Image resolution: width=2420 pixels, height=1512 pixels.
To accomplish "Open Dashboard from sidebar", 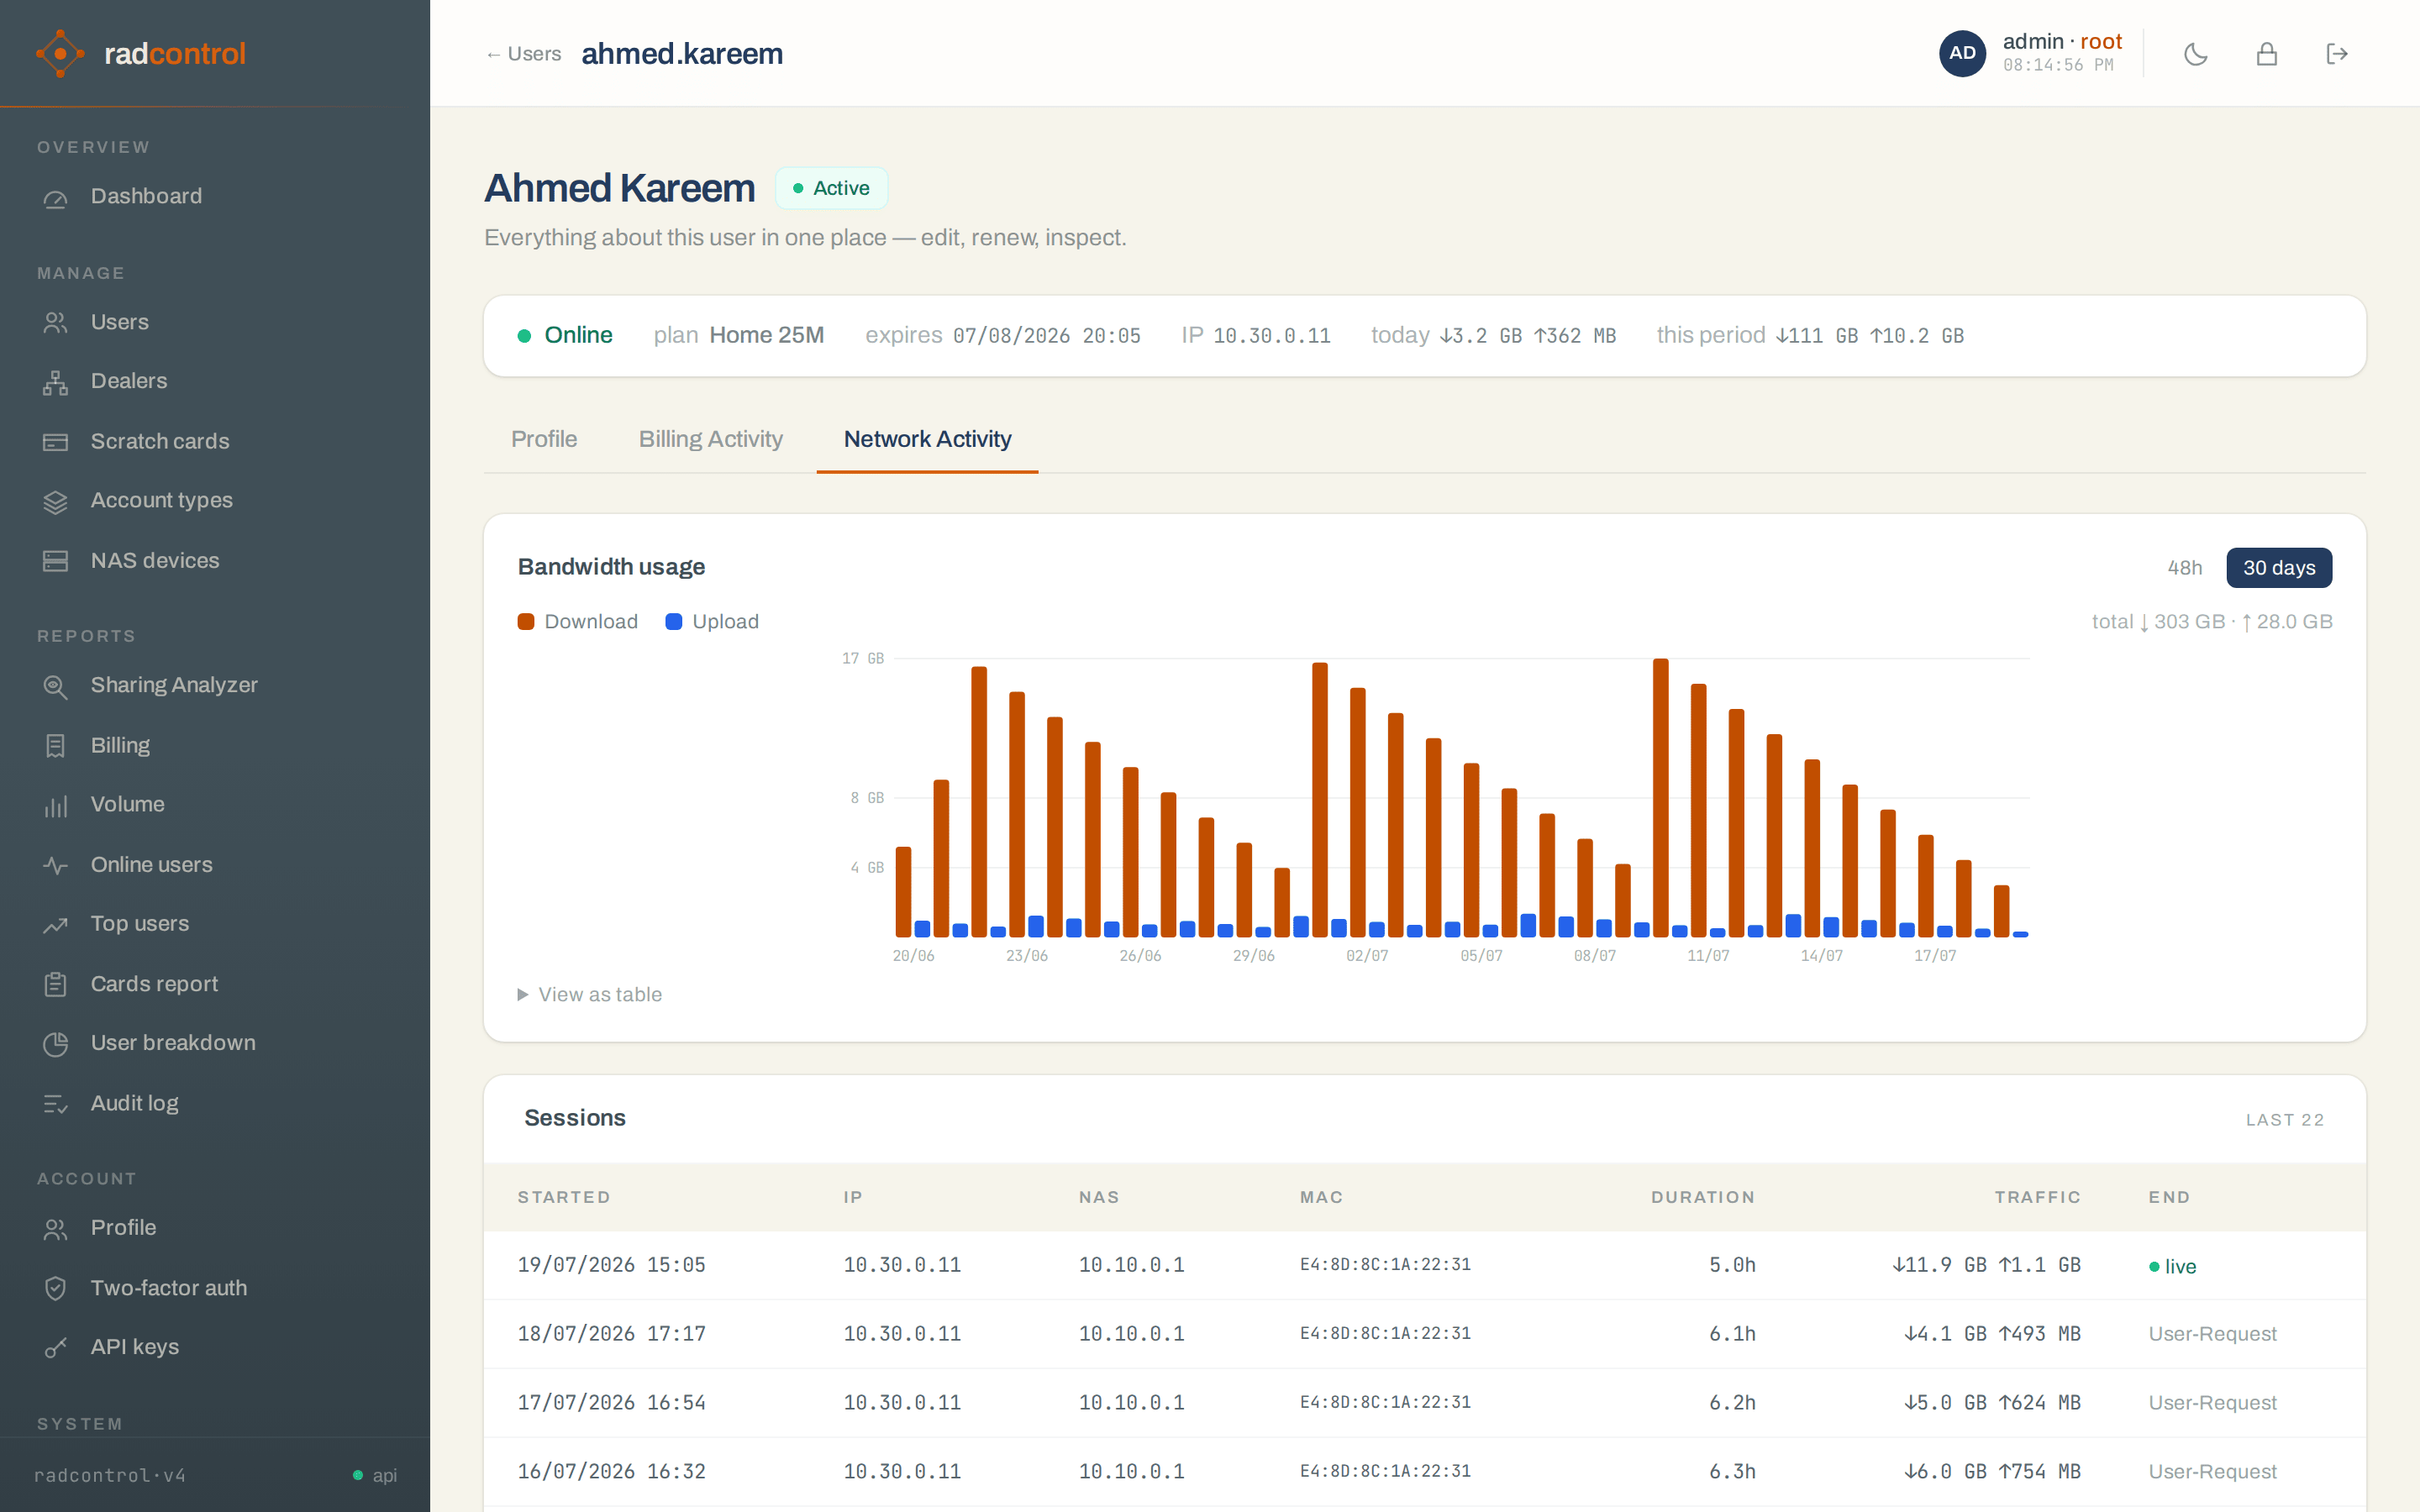I will pyautogui.click(x=215, y=197).
